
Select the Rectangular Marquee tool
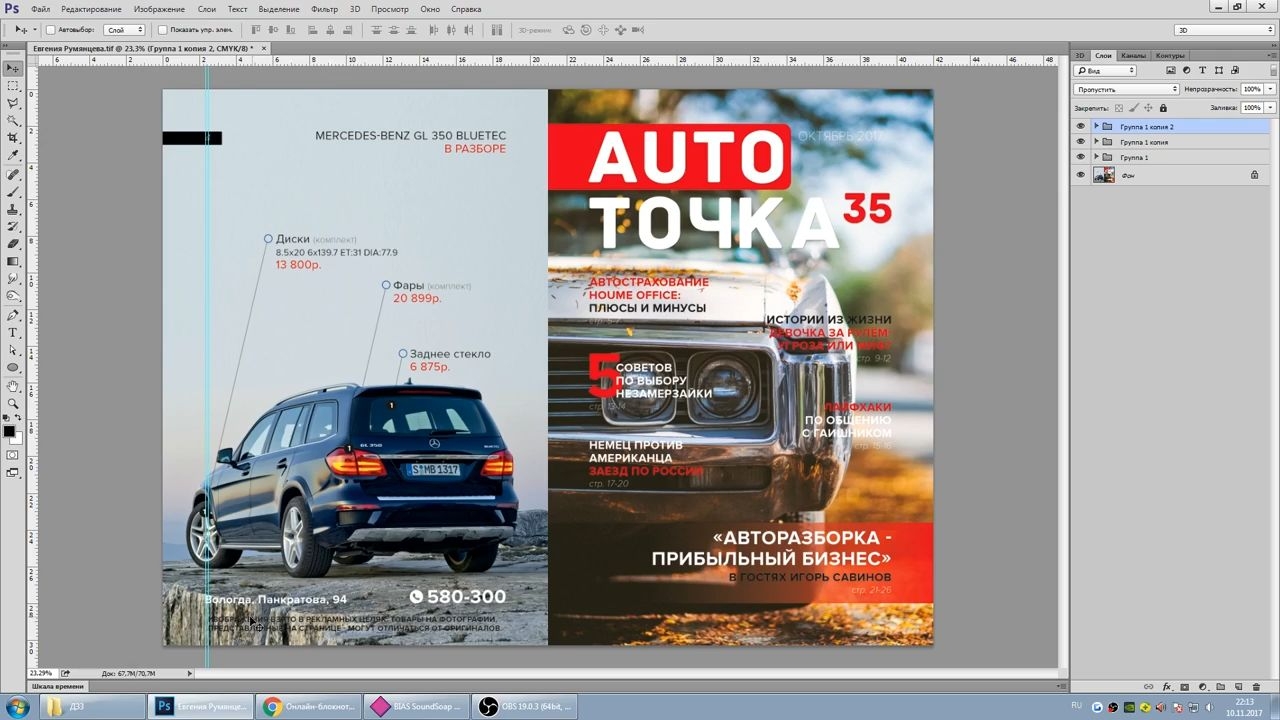tap(13, 86)
